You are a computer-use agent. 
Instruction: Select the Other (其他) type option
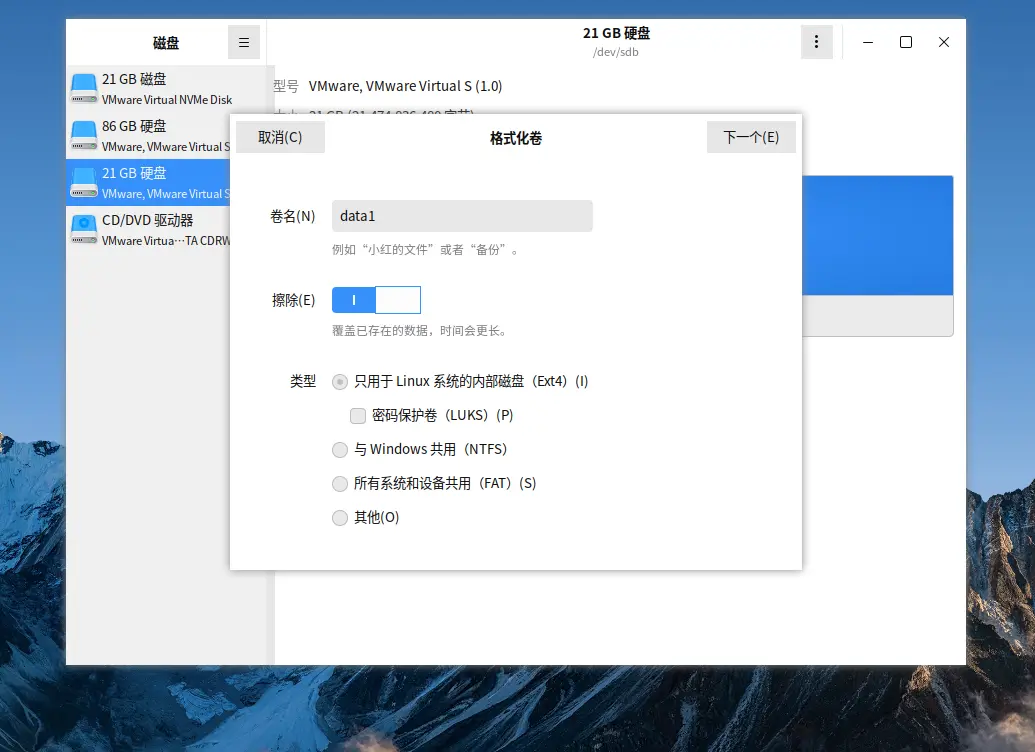(x=340, y=518)
